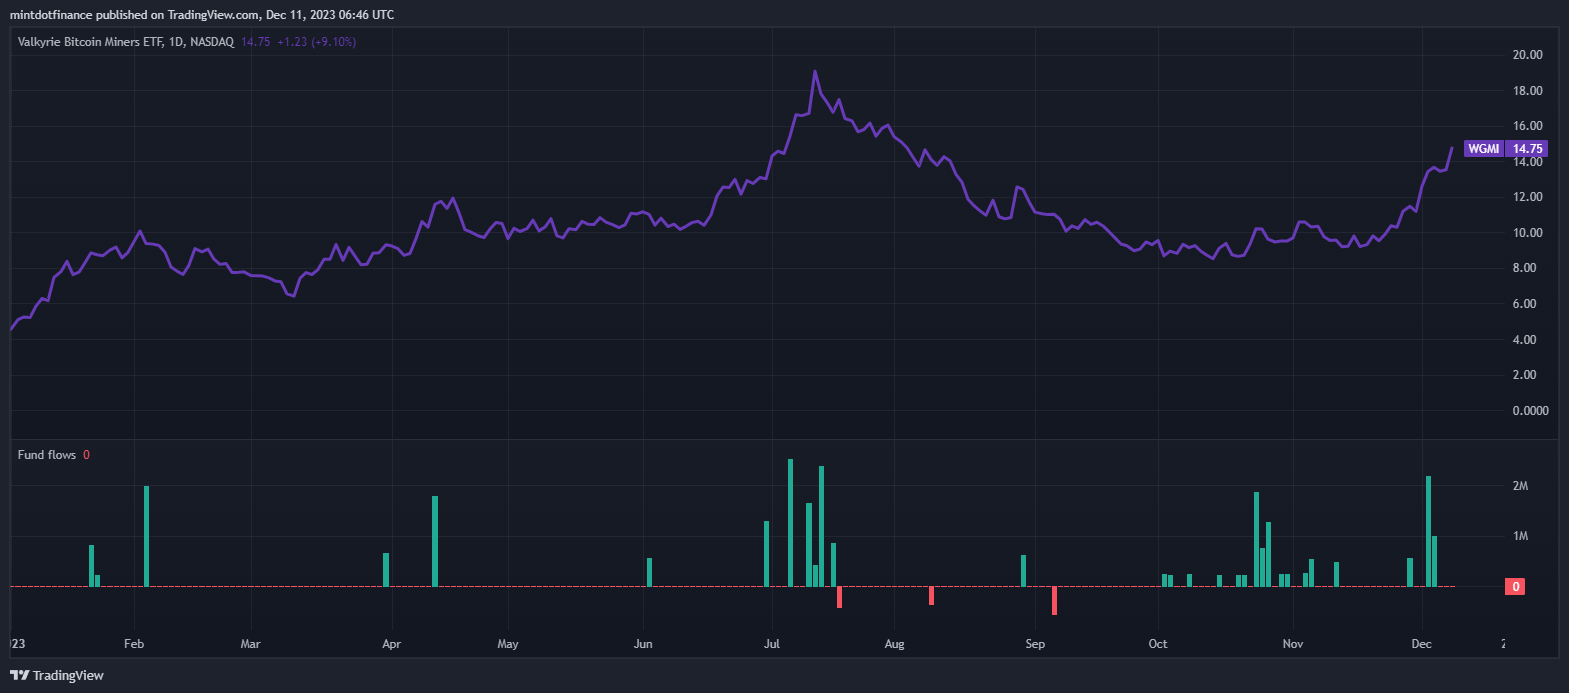Click the 0.0000 price axis label
1569x693 pixels.
tap(1530, 411)
